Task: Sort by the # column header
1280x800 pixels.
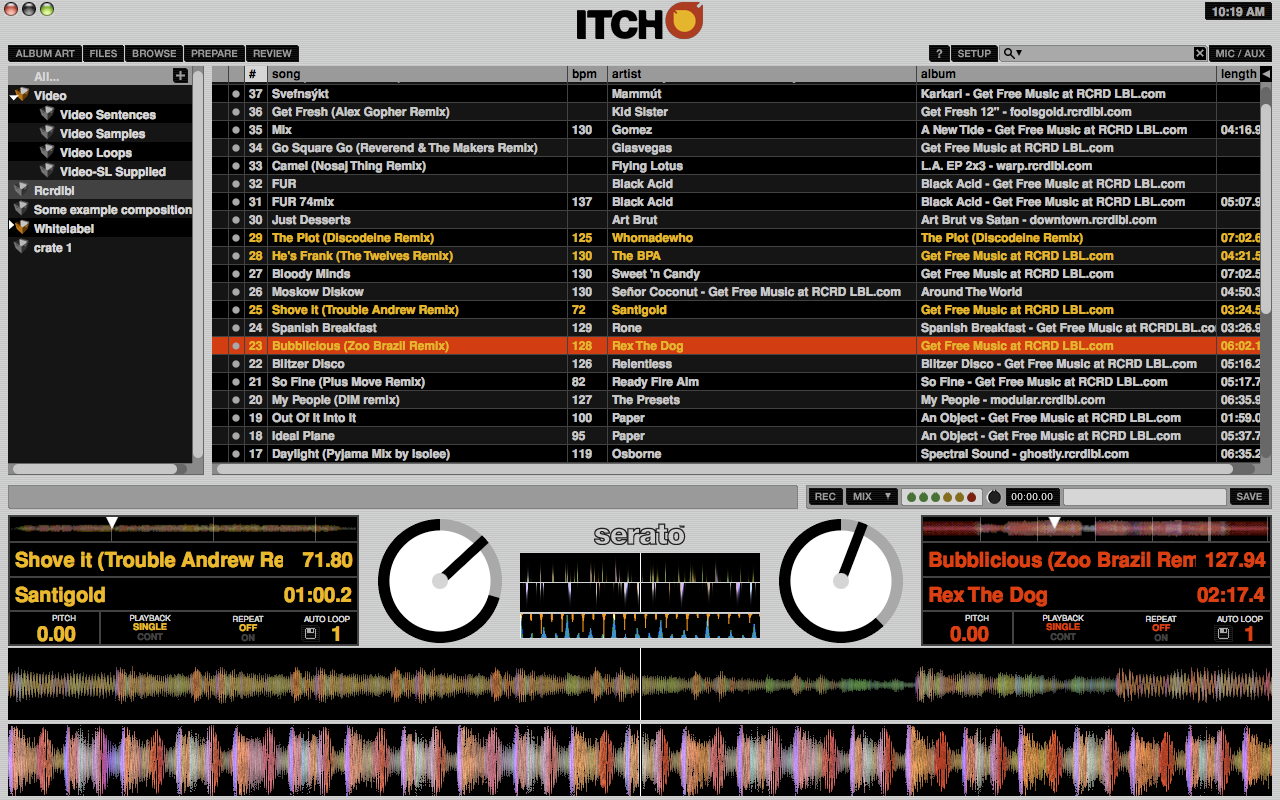Action: [256, 74]
